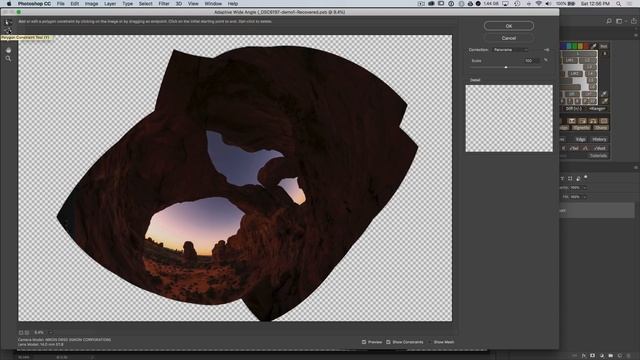
Task: Click the Photoshop share icon at top right
Action: point(633,21)
